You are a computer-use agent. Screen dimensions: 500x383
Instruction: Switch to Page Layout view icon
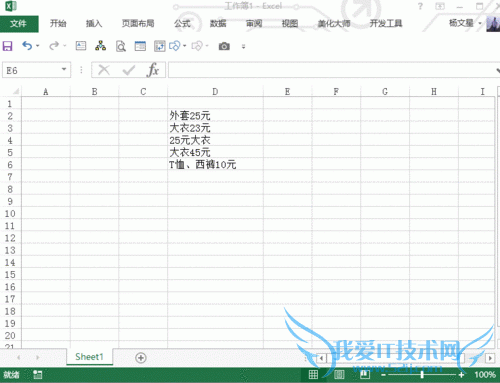pos(339,375)
